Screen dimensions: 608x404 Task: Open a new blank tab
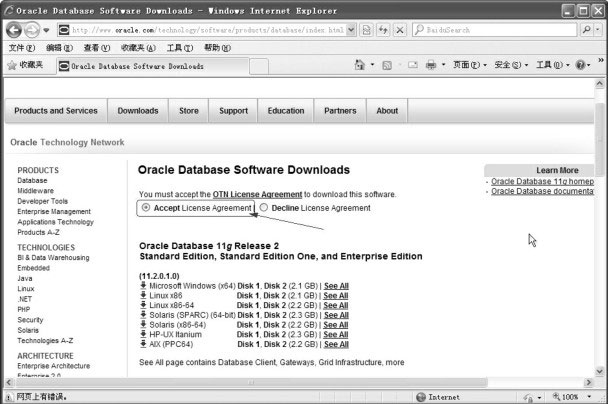(x=259, y=66)
